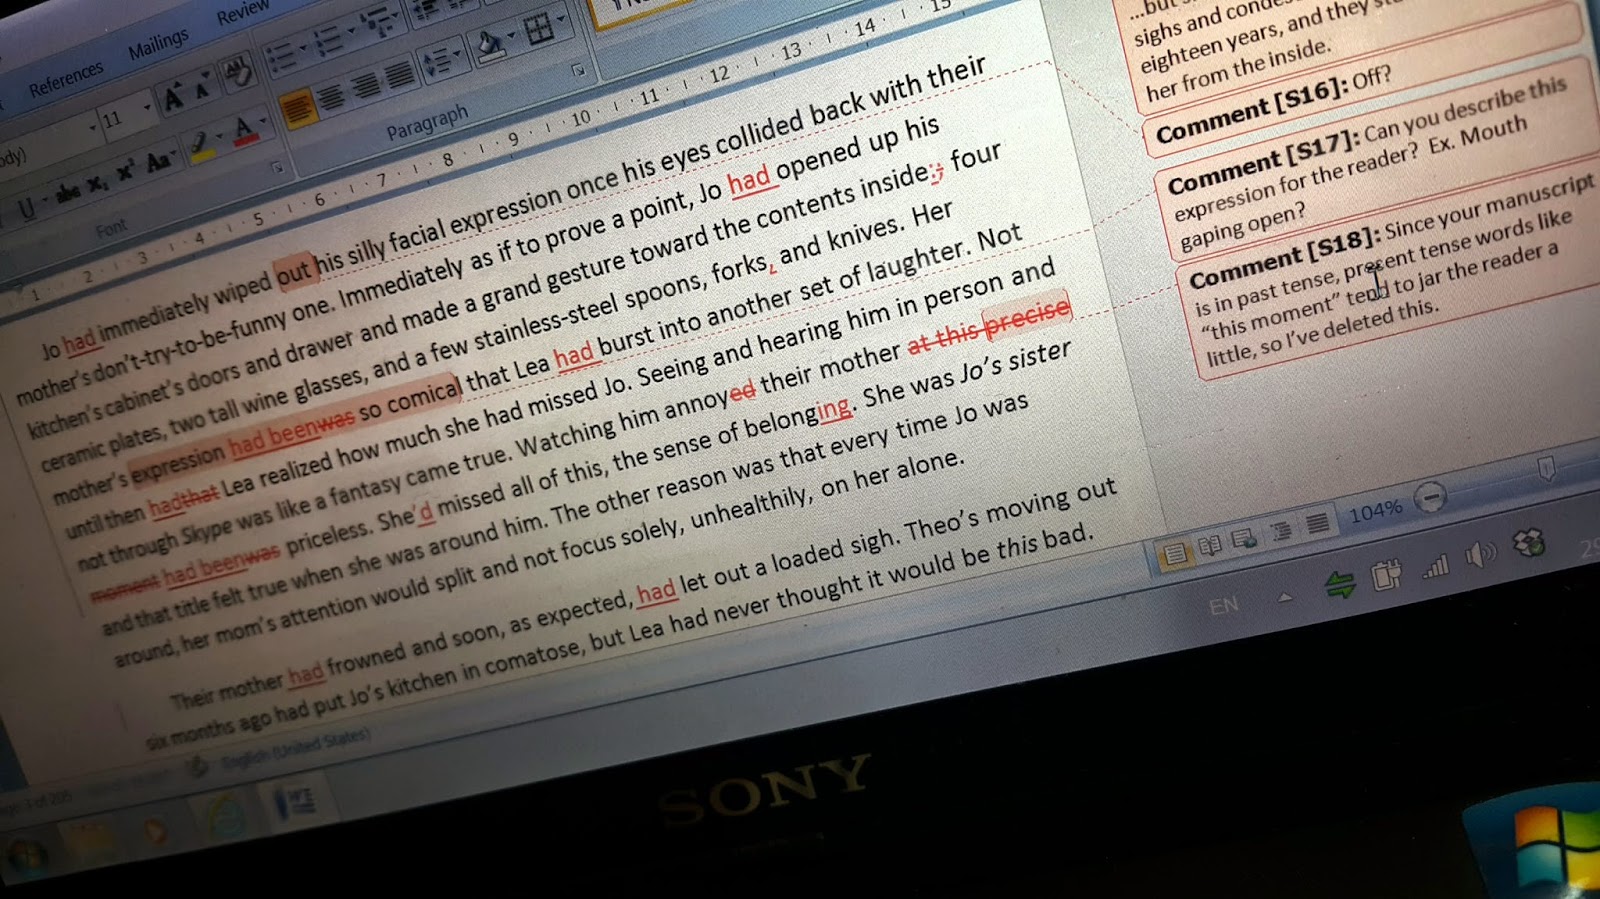The height and width of the screenshot is (899, 1600).
Task: Click the EN language indicator
Action: point(1224,605)
